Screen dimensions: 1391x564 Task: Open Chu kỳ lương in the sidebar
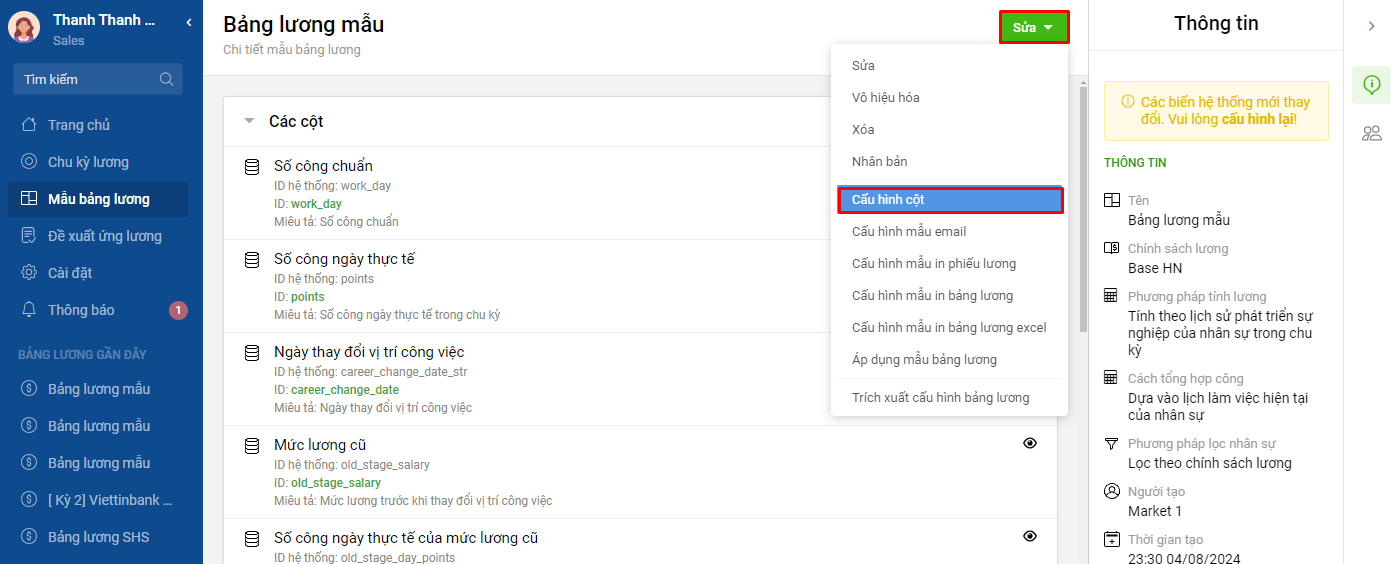point(97,162)
